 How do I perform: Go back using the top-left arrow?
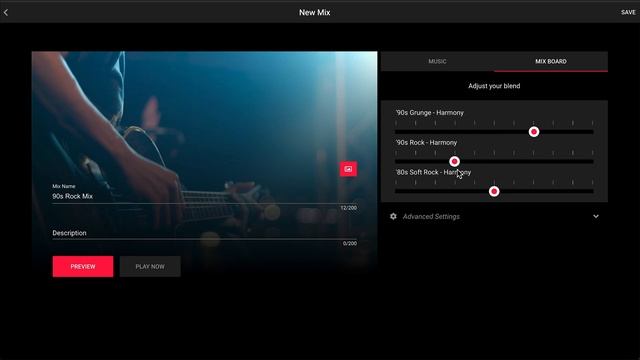6,13
